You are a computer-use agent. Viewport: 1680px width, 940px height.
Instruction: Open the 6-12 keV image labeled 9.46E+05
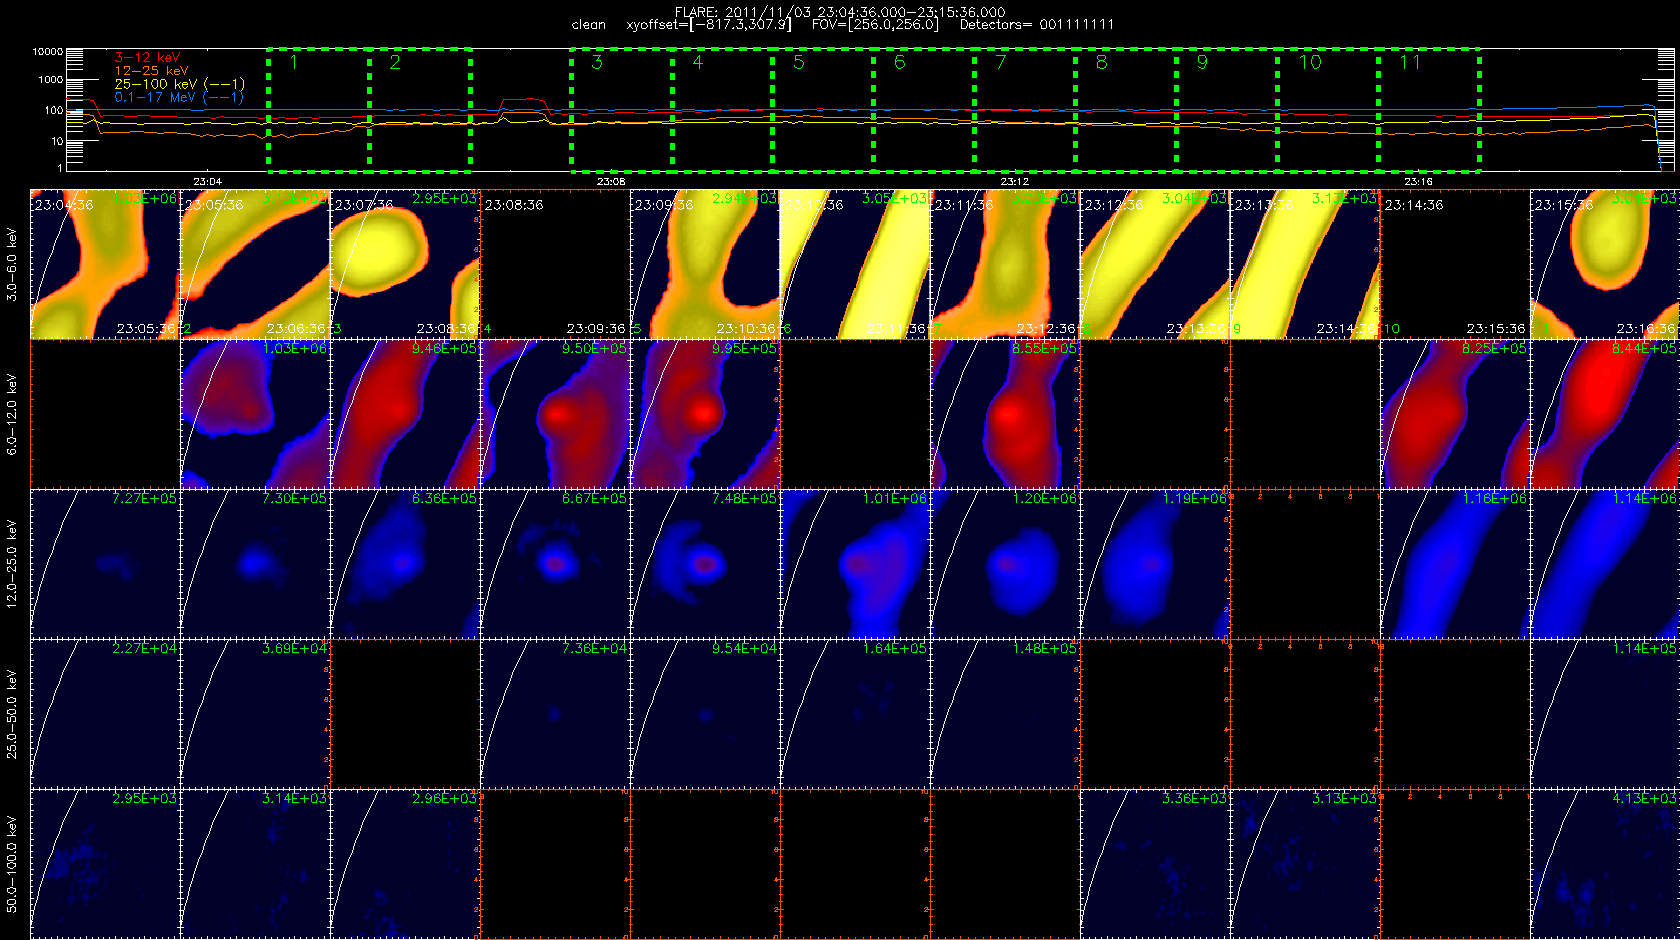tap(405, 414)
